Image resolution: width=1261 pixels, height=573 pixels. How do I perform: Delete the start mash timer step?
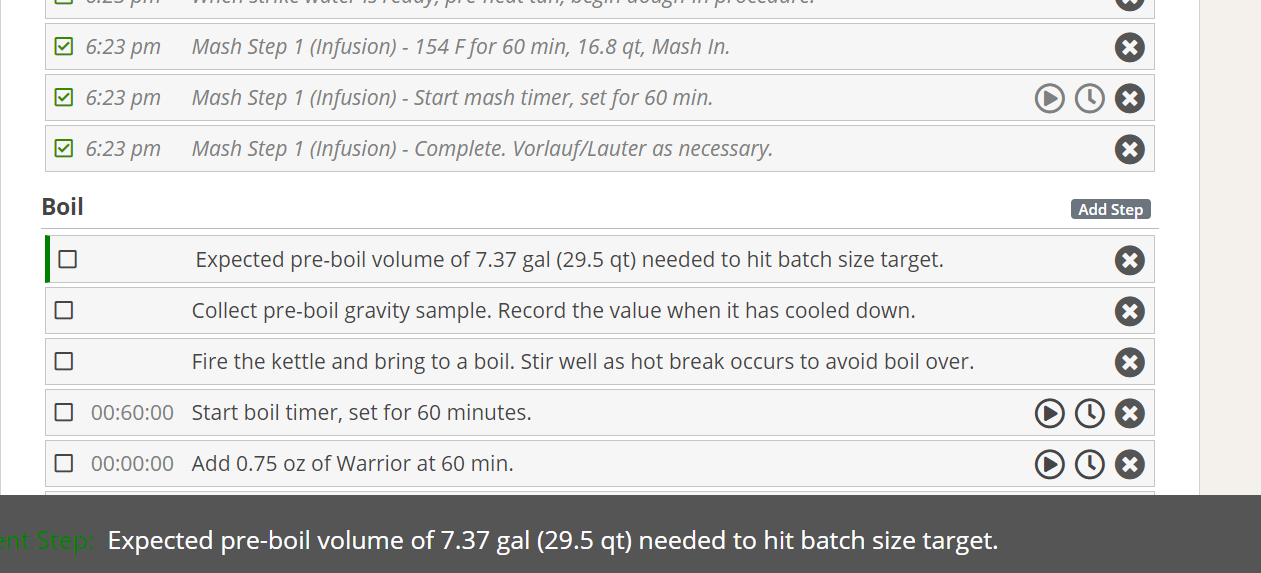click(x=1129, y=98)
